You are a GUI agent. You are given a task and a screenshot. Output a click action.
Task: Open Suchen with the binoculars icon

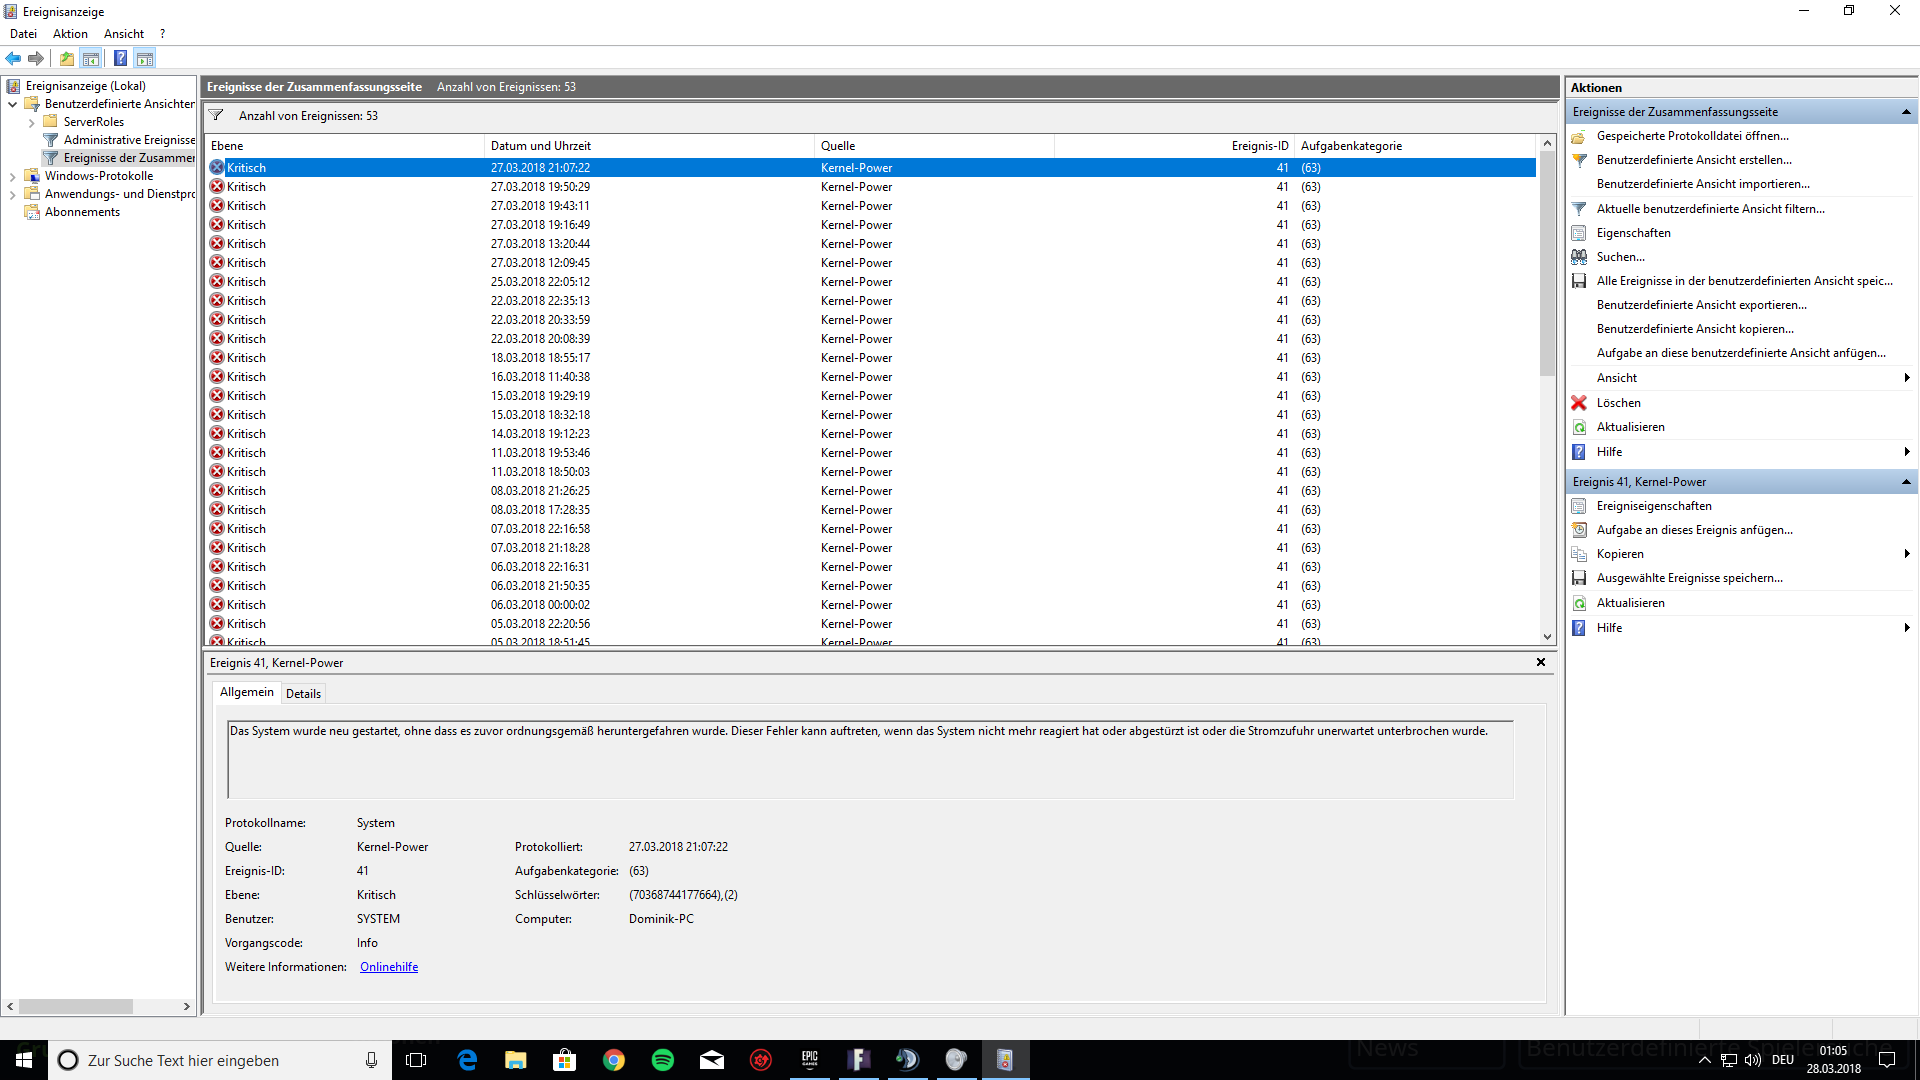(1579, 257)
